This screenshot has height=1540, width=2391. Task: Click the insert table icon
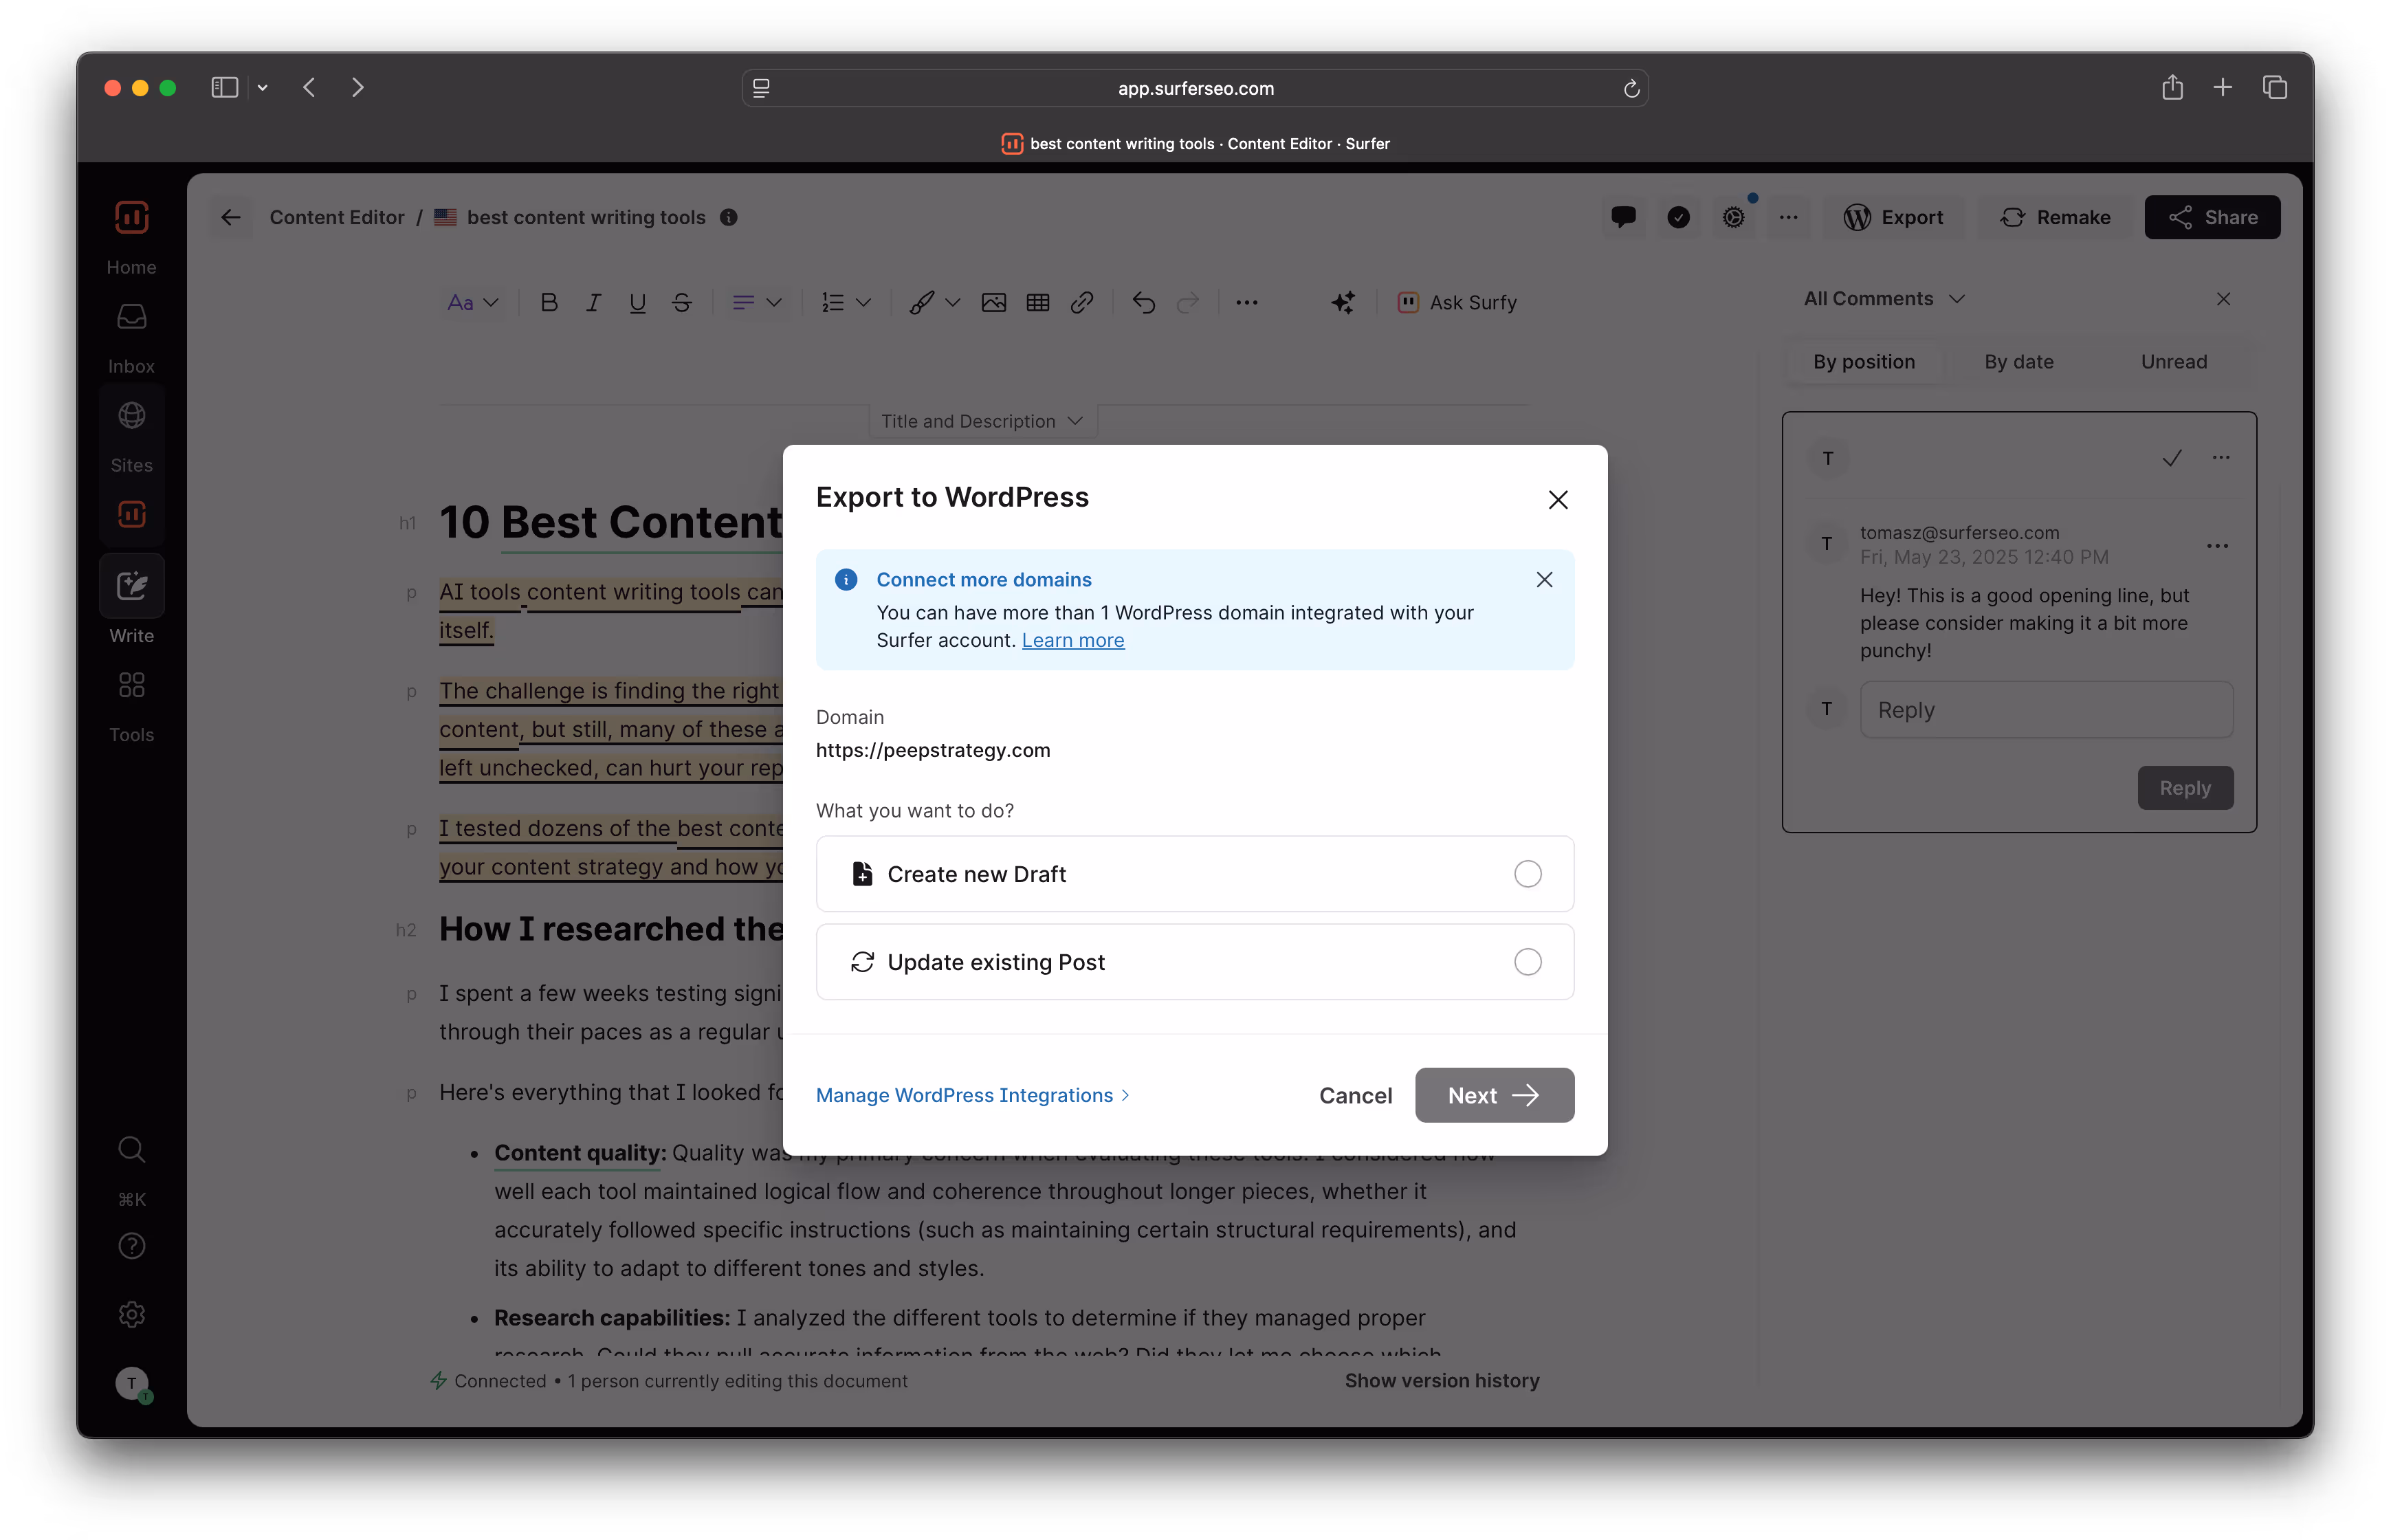(1038, 302)
